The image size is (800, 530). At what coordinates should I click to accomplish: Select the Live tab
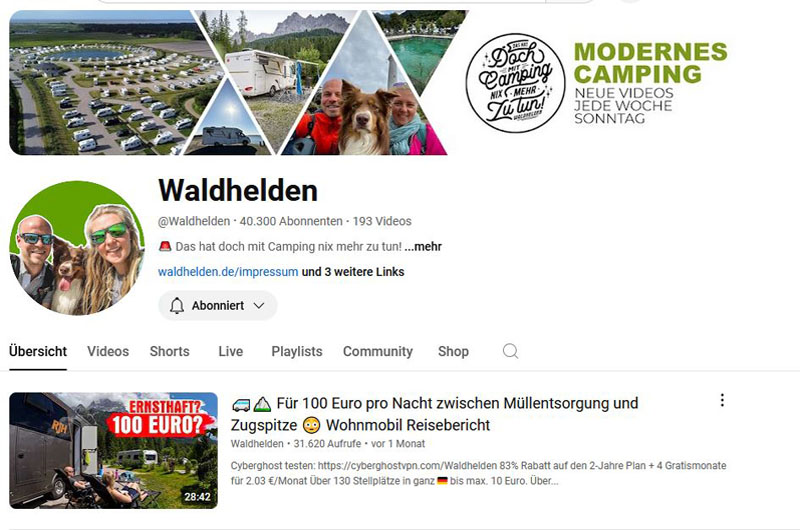pos(231,351)
